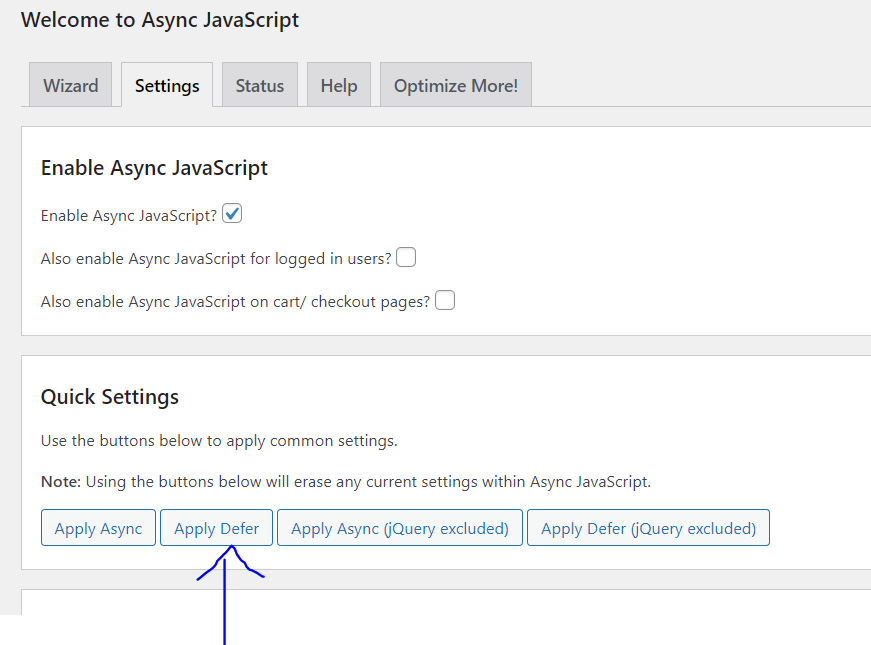This screenshot has height=645, width=871.
Task: Click Apply Defer (jQuery excluded) button
Action: pos(648,528)
